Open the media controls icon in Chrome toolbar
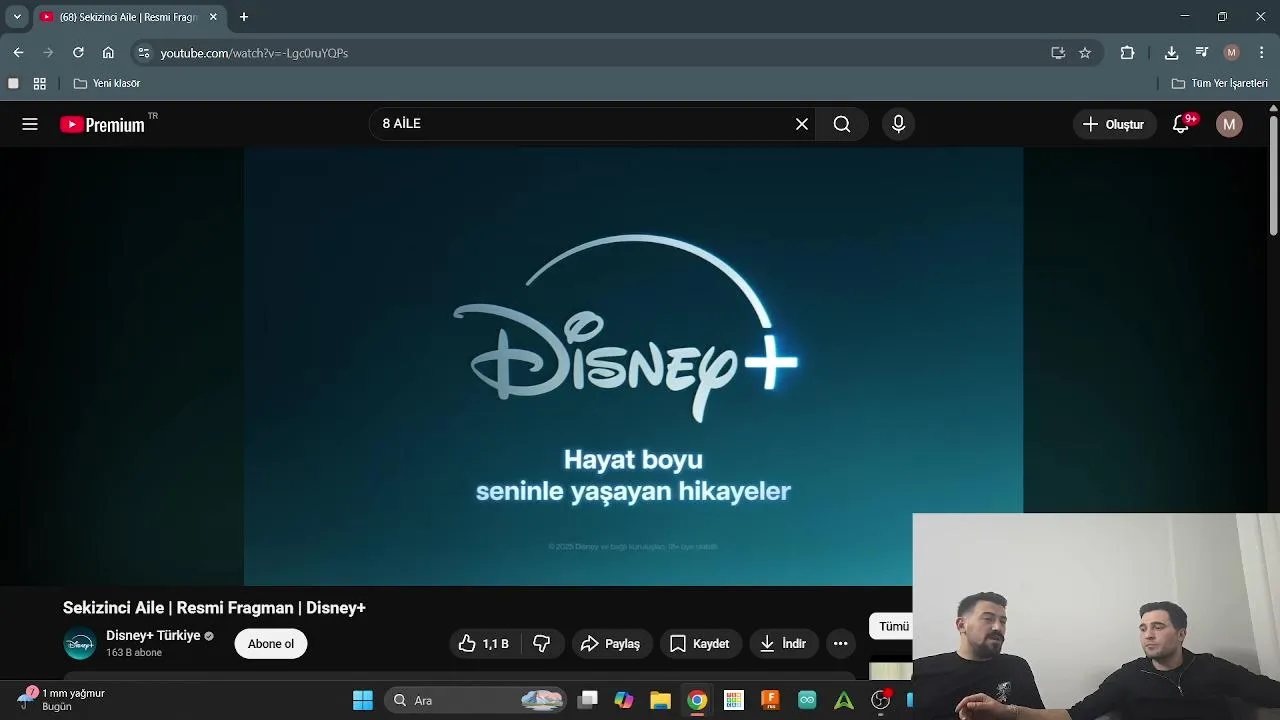 1202,53
